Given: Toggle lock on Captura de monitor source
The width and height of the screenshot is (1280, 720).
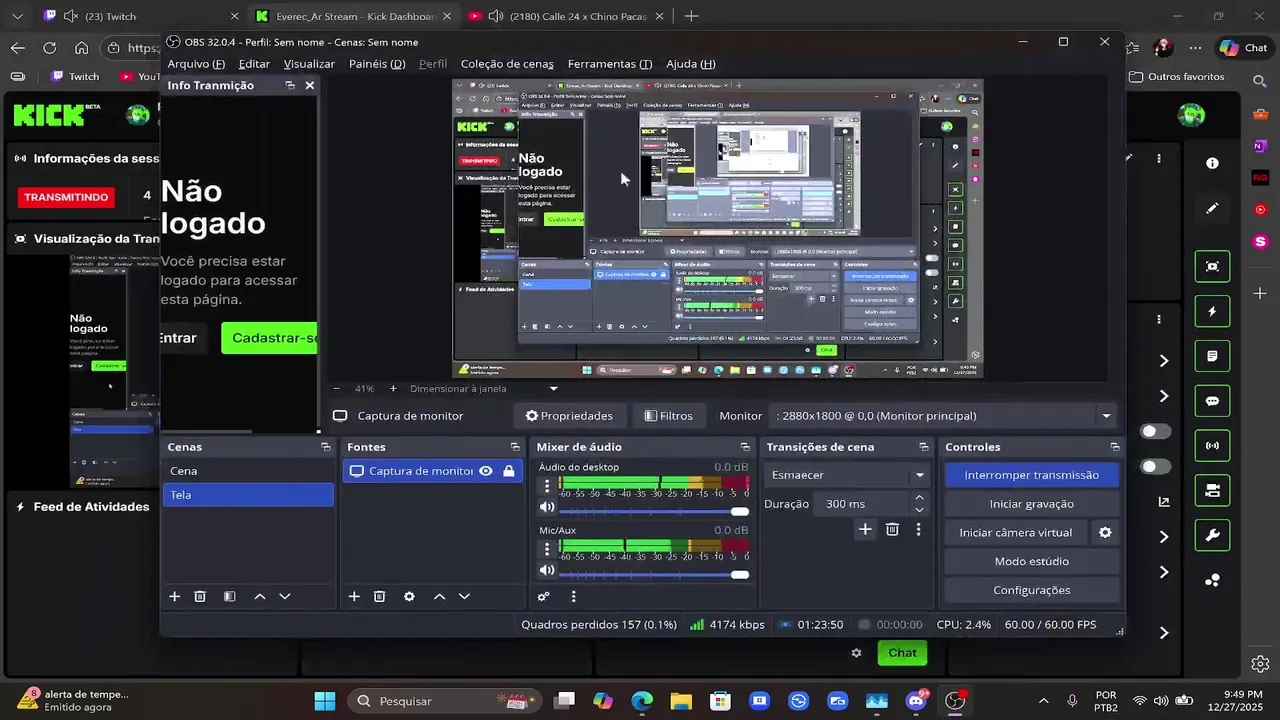Looking at the screenshot, I should click(x=509, y=471).
